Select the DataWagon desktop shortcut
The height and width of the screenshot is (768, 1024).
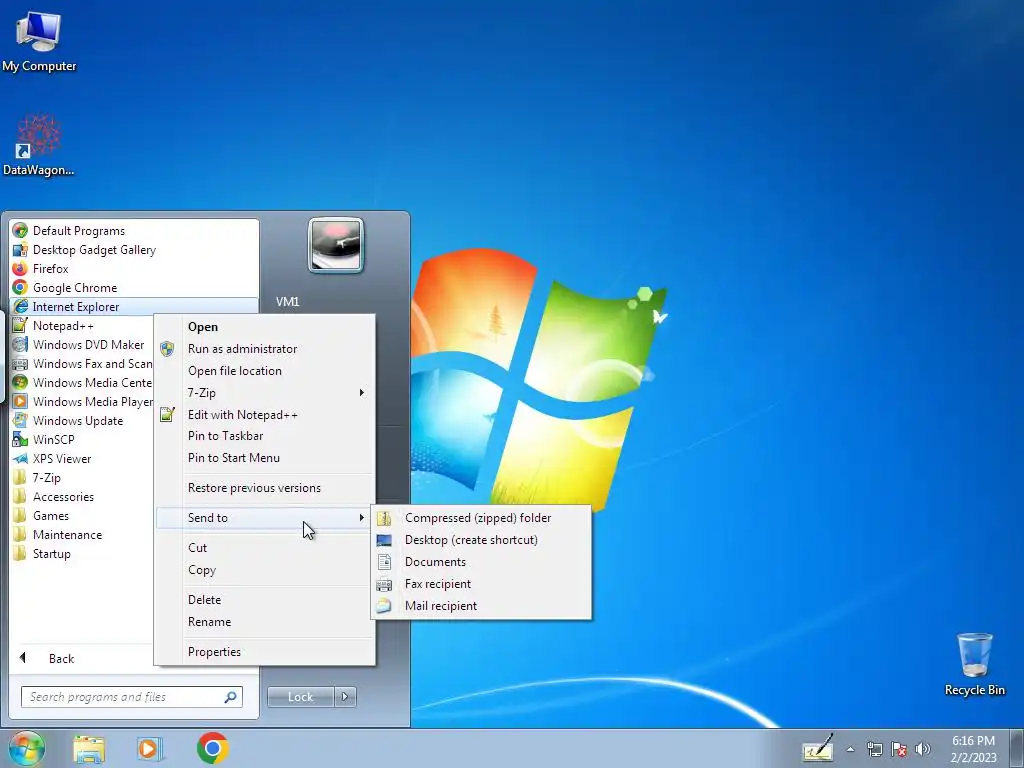tap(39, 145)
